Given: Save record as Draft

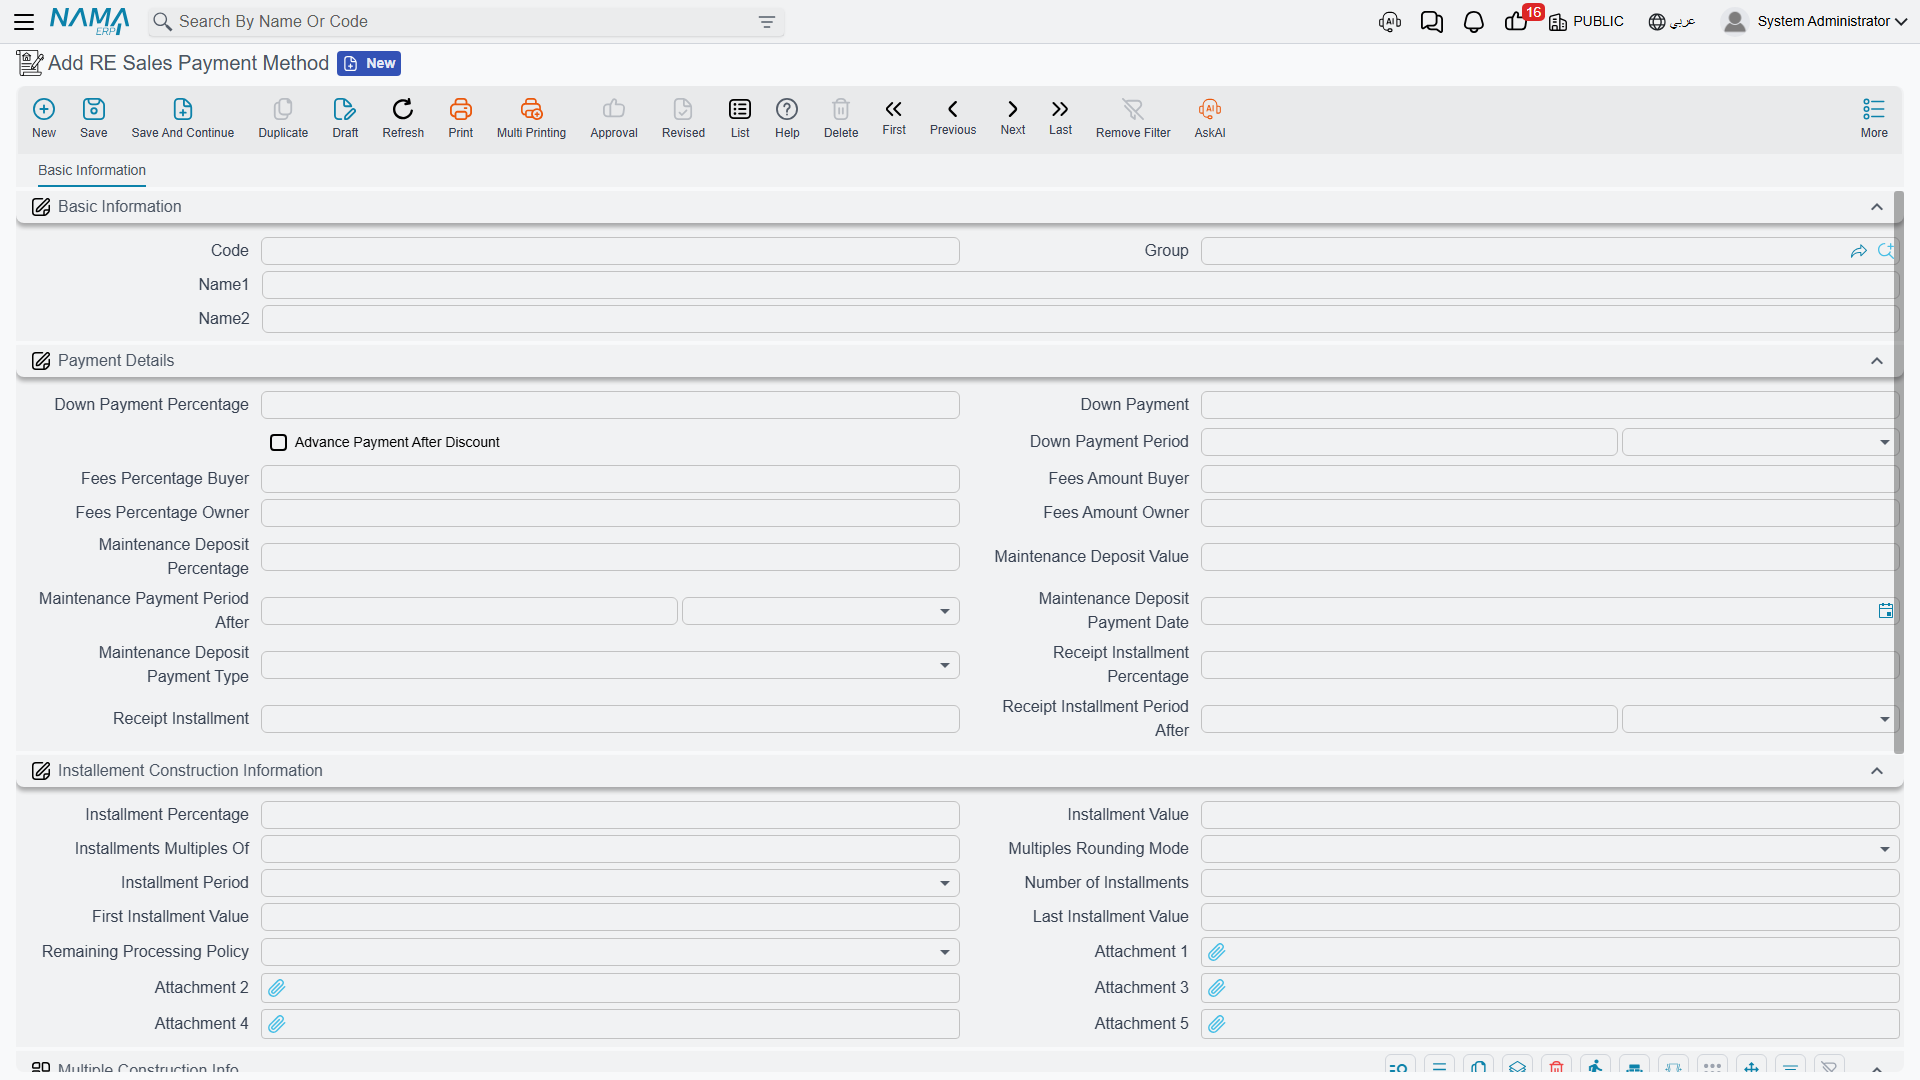Looking at the screenshot, I should click(x=345, y=118).
